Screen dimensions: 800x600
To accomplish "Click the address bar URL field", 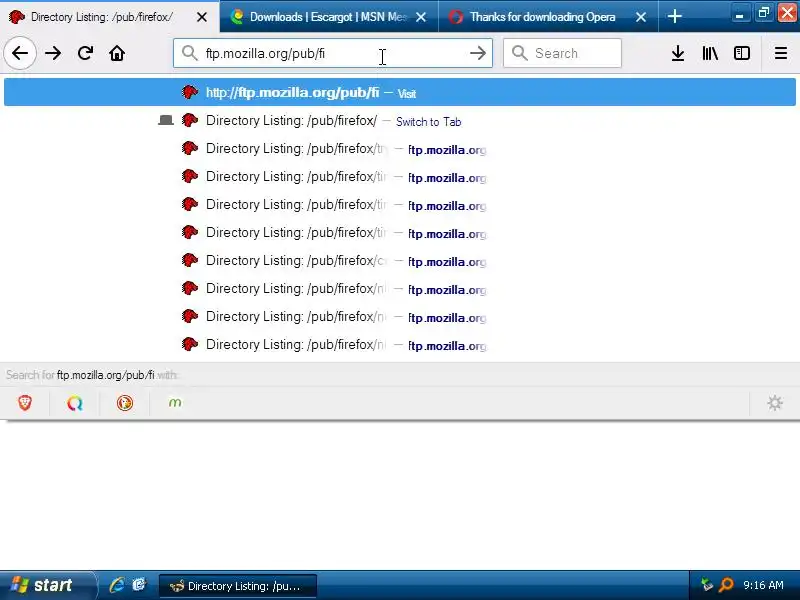I will tap(332, 53).
